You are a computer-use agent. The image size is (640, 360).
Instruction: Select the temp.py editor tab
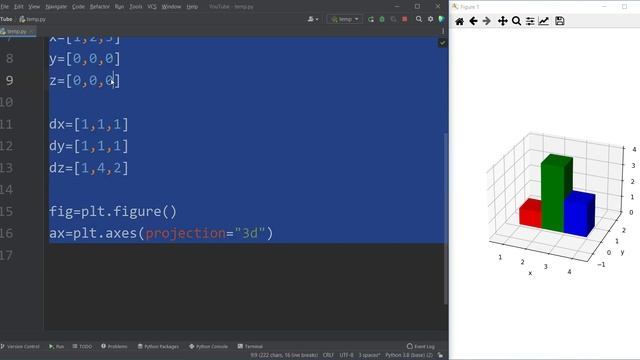point(17,31)
